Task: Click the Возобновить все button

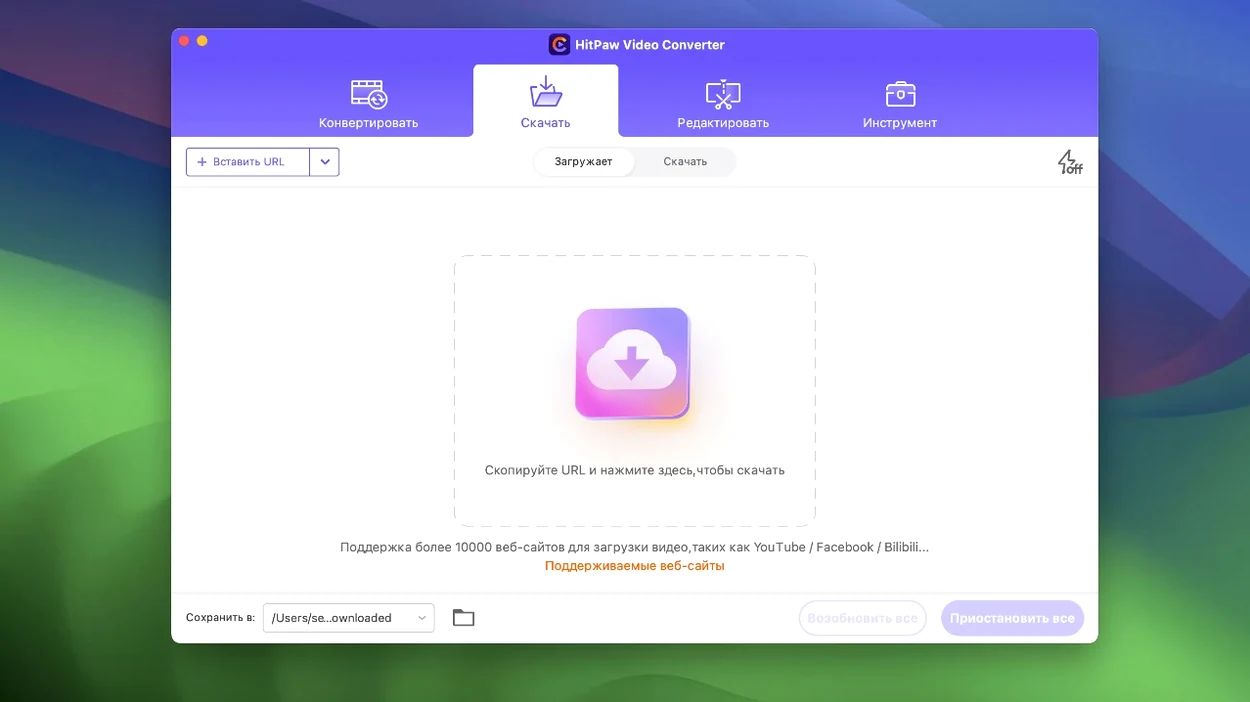Action: [x=863, y=618]
